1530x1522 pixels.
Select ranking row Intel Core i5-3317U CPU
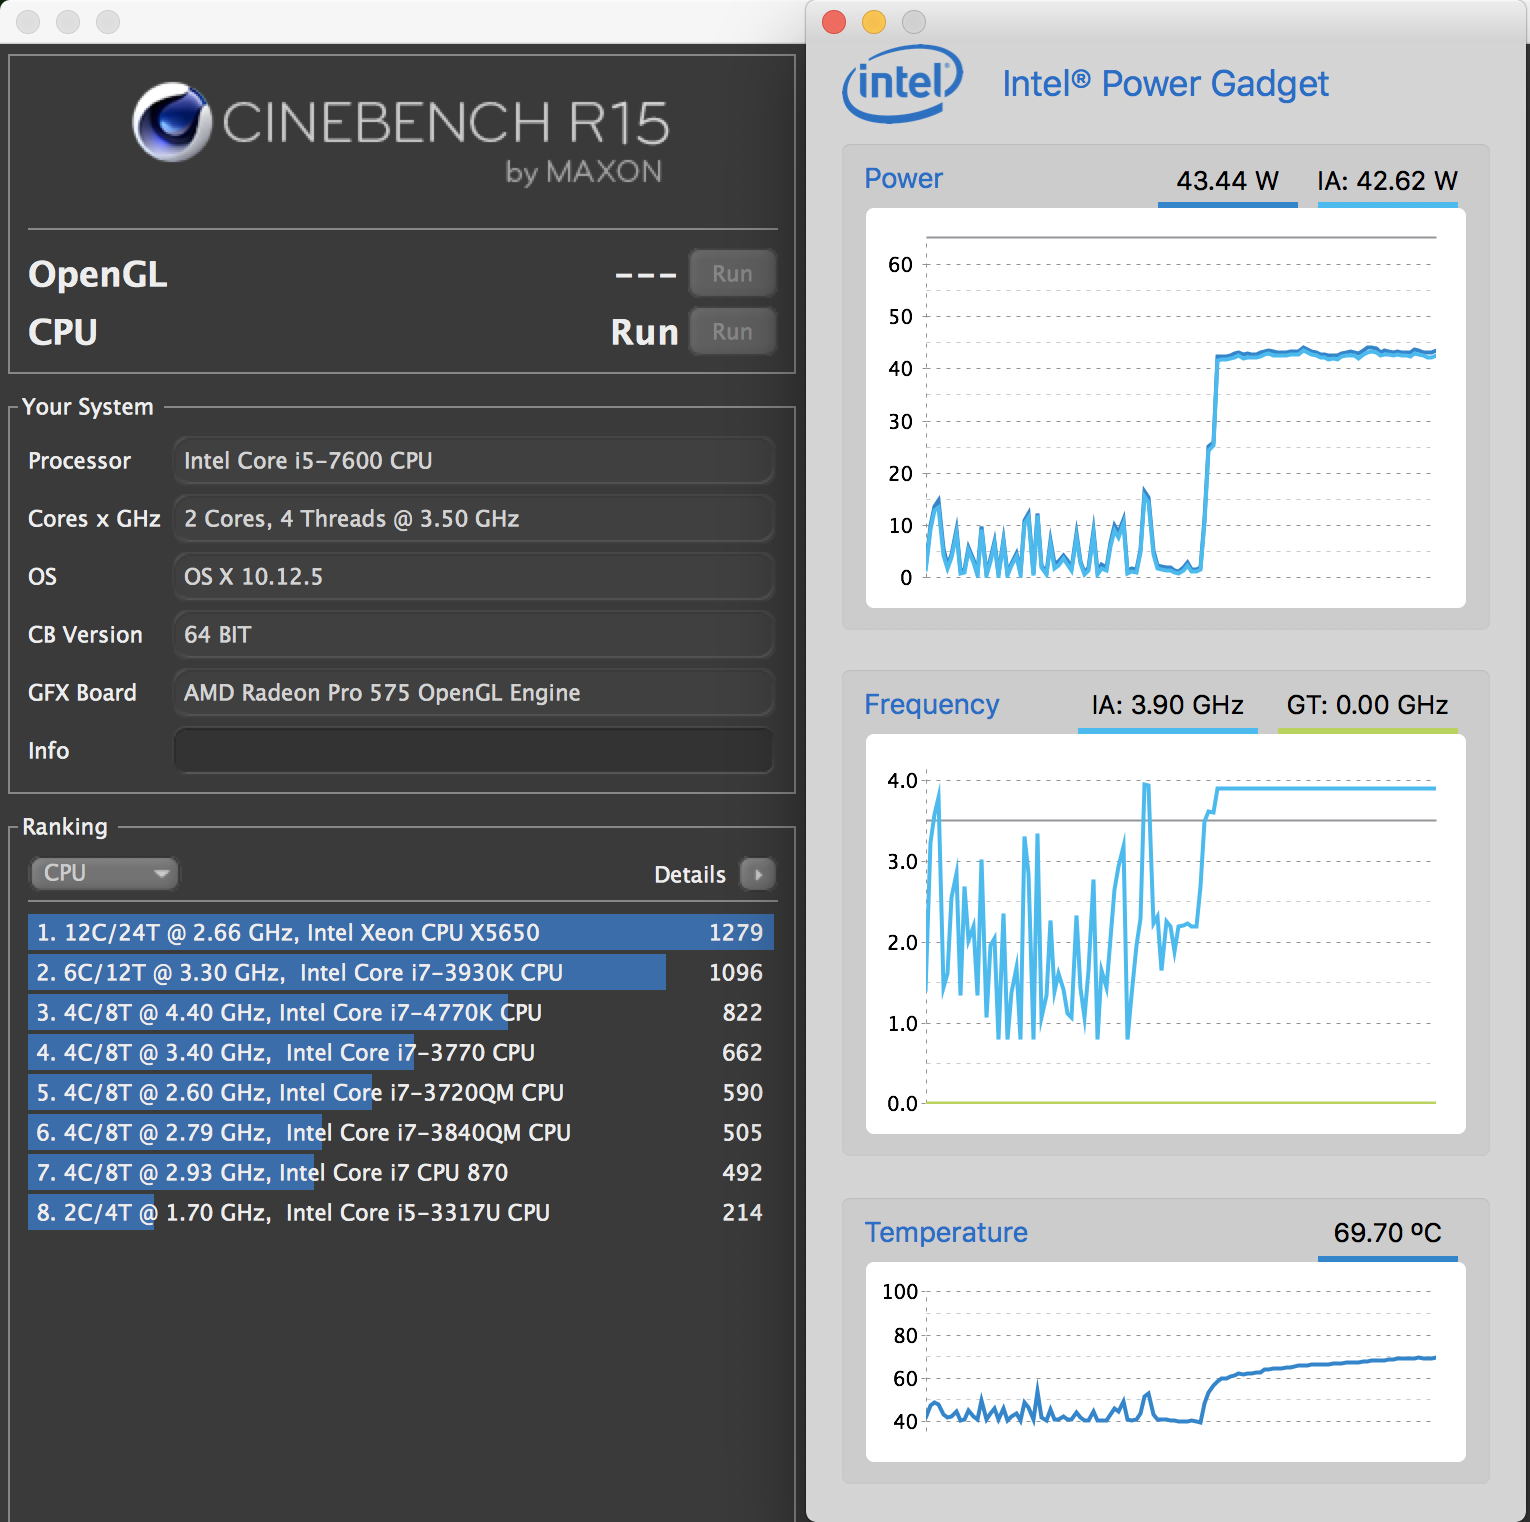(x=401, y=1212)
